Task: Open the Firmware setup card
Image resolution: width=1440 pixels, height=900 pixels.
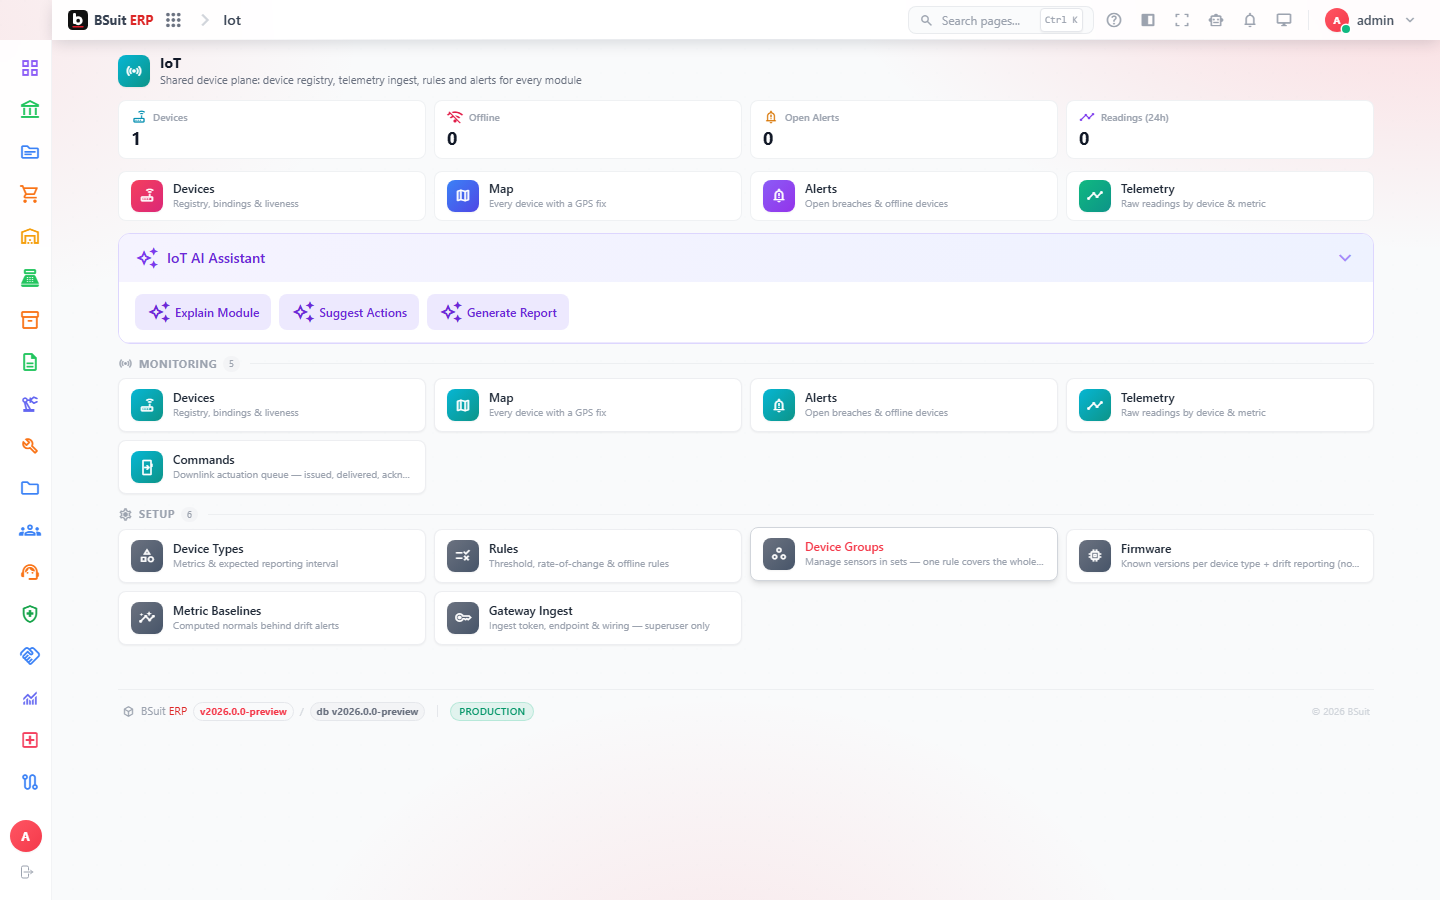Action: [1220, 556]
